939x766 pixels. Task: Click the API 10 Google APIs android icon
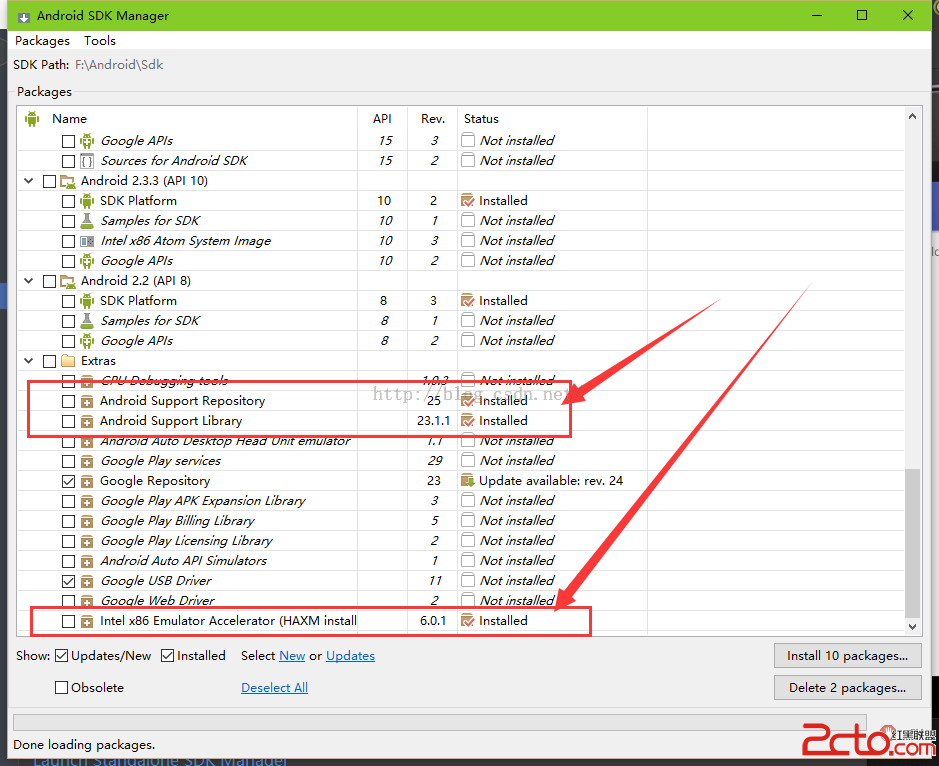pos(87,261)
